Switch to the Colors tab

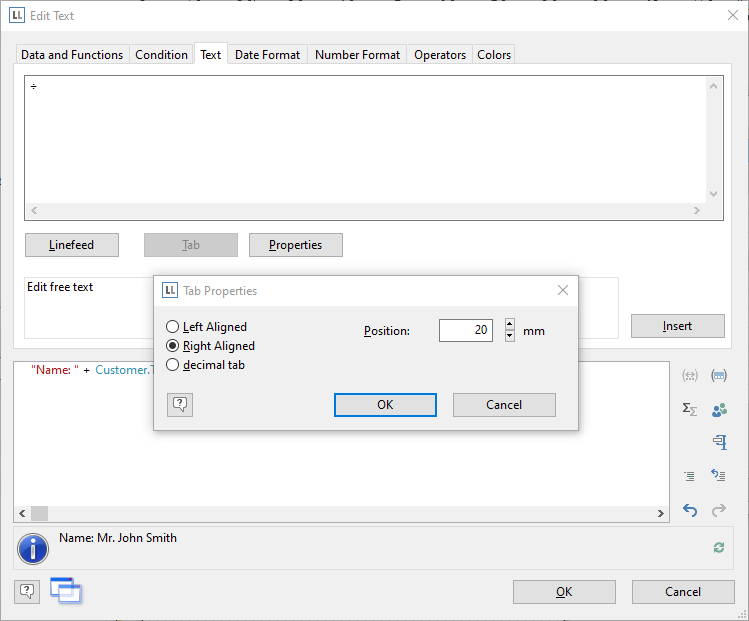494,55
